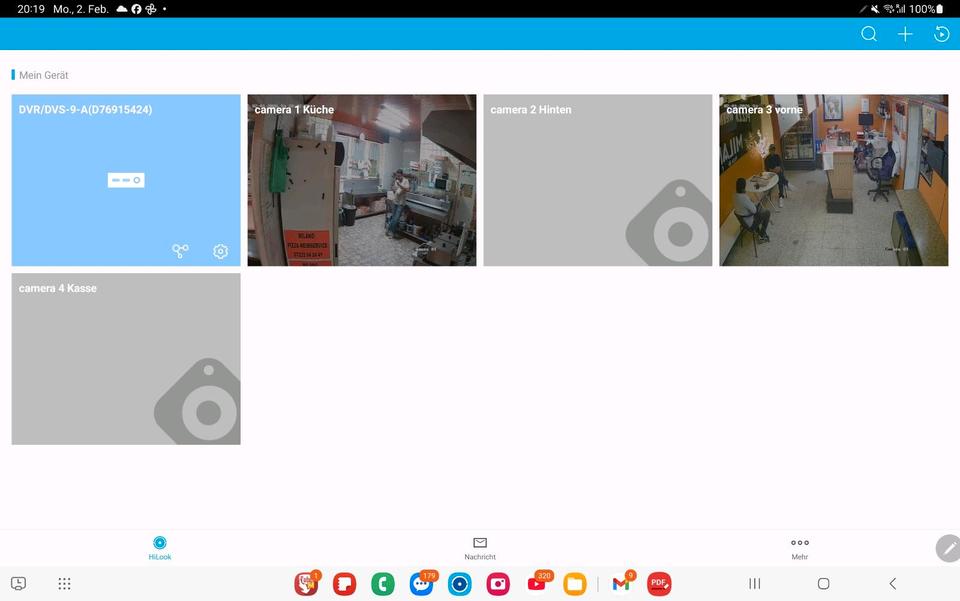
Task: Launch the green Phone app
Action: pos(382,584)
